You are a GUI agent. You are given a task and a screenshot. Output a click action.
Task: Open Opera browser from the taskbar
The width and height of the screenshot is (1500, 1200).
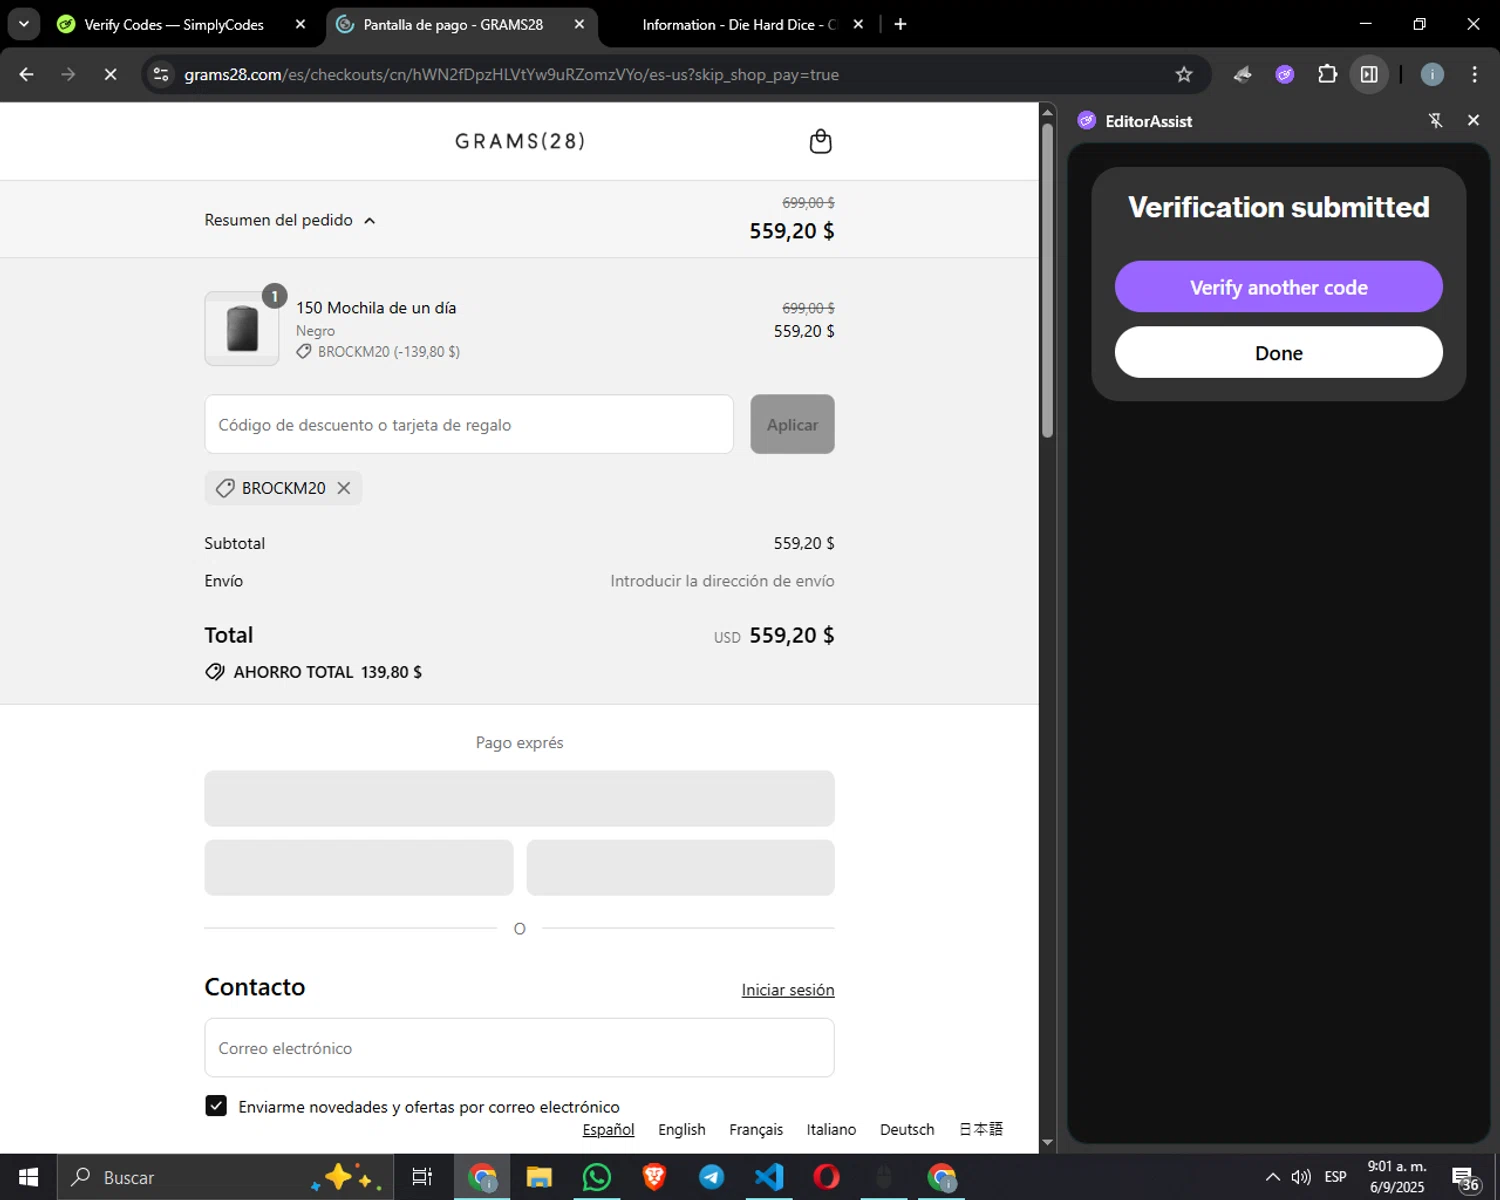coord(827,1177)
